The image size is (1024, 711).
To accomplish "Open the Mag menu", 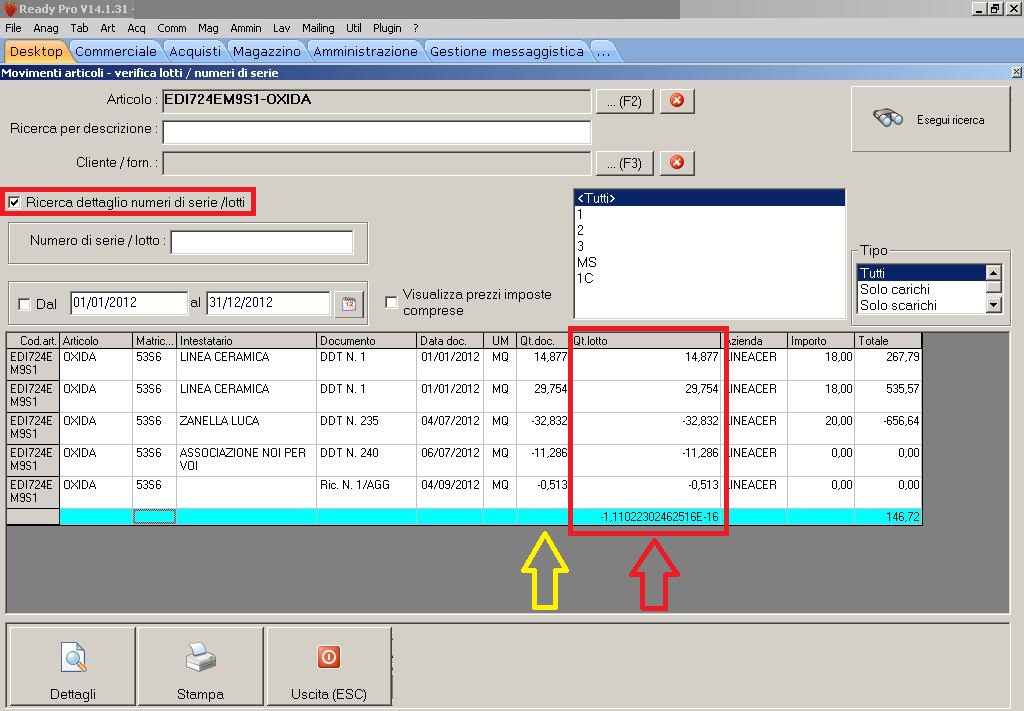I will (208, 28).
